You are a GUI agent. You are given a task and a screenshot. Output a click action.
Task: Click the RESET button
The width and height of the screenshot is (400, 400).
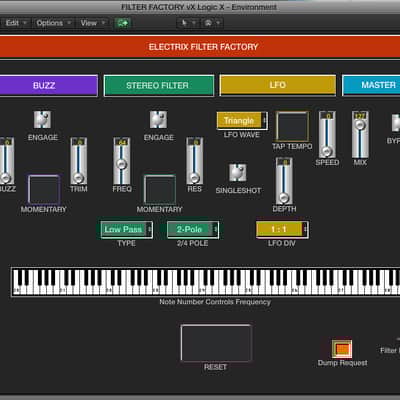click(216, 343)
